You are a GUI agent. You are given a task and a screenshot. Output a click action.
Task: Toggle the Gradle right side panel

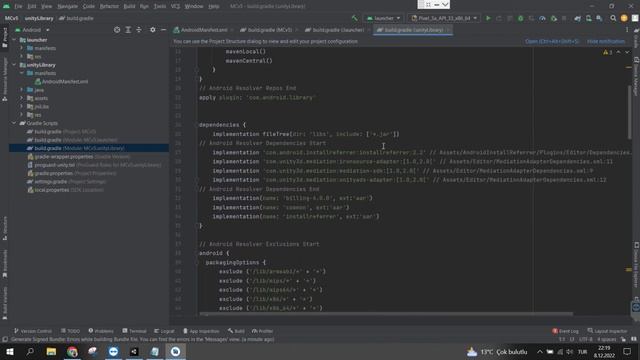636,39
